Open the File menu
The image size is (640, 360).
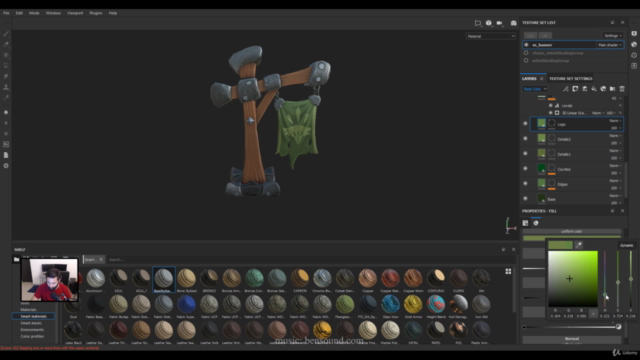(6, 13)
